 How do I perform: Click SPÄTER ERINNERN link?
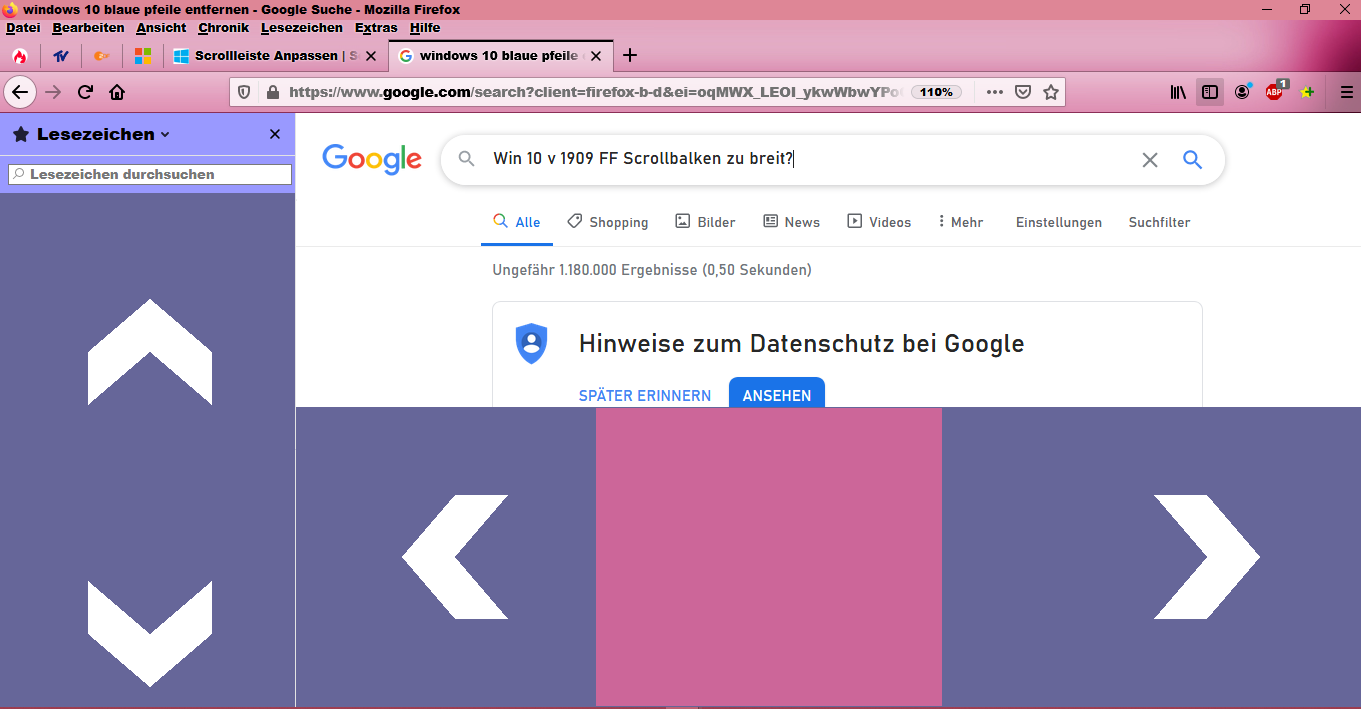pos(644,396)
